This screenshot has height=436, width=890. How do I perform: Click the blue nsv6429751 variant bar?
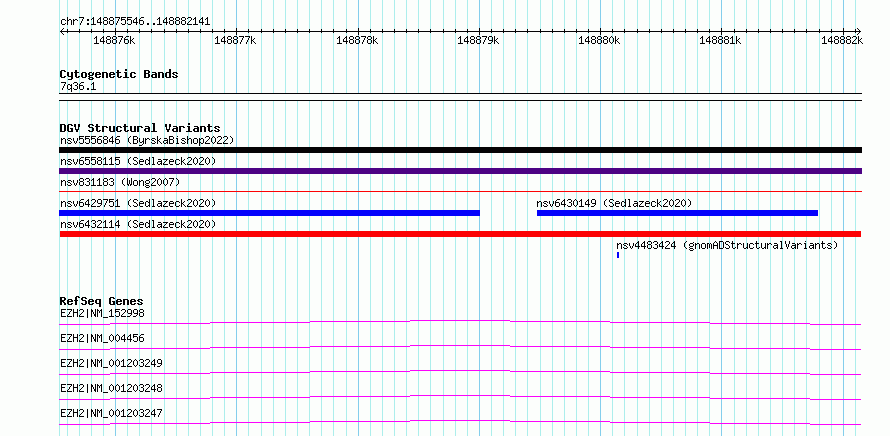click(x=270, y=213)
